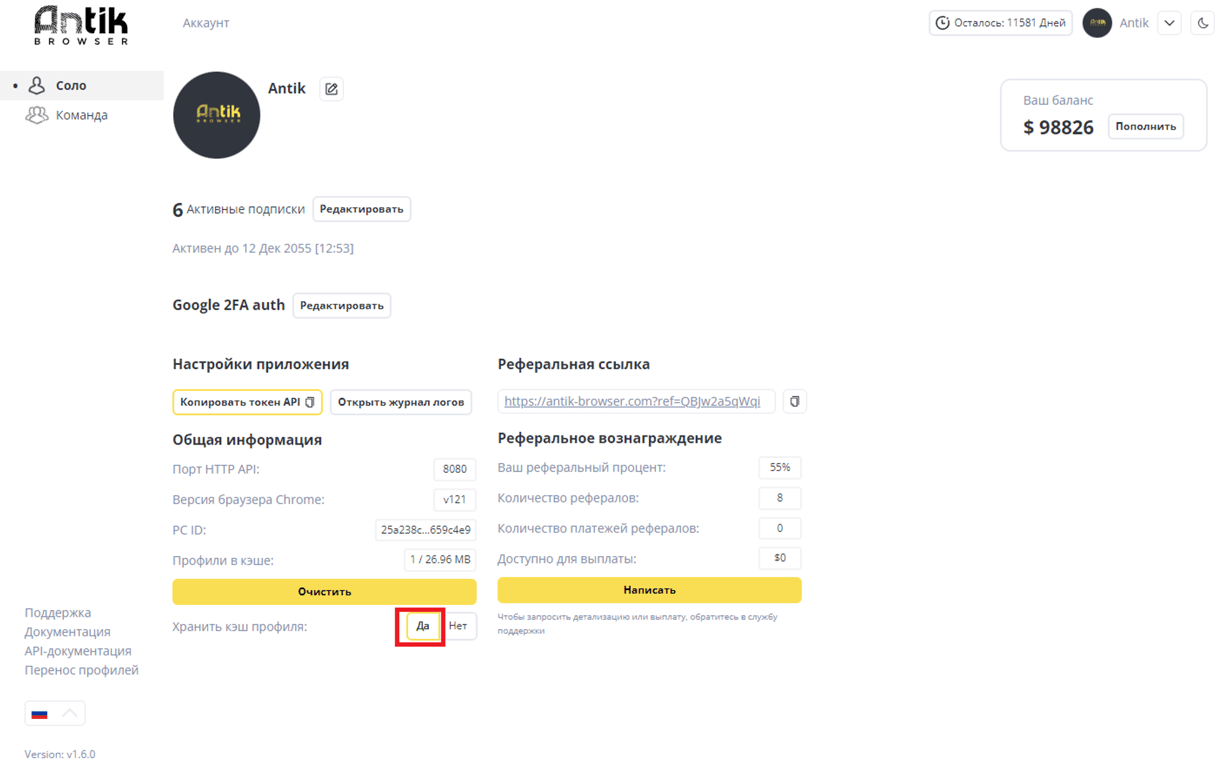The image size is (1224, 768).
Task: Open the Поддержка link
Action: tap(58, 612)
